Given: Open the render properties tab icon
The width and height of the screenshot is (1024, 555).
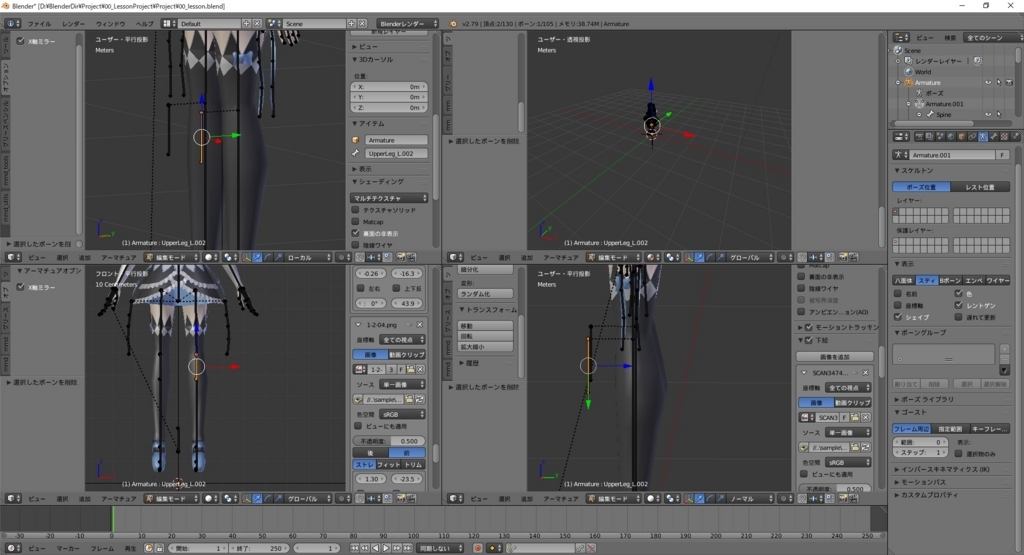Looking at the screenshot, I should (x=920, y=136).
